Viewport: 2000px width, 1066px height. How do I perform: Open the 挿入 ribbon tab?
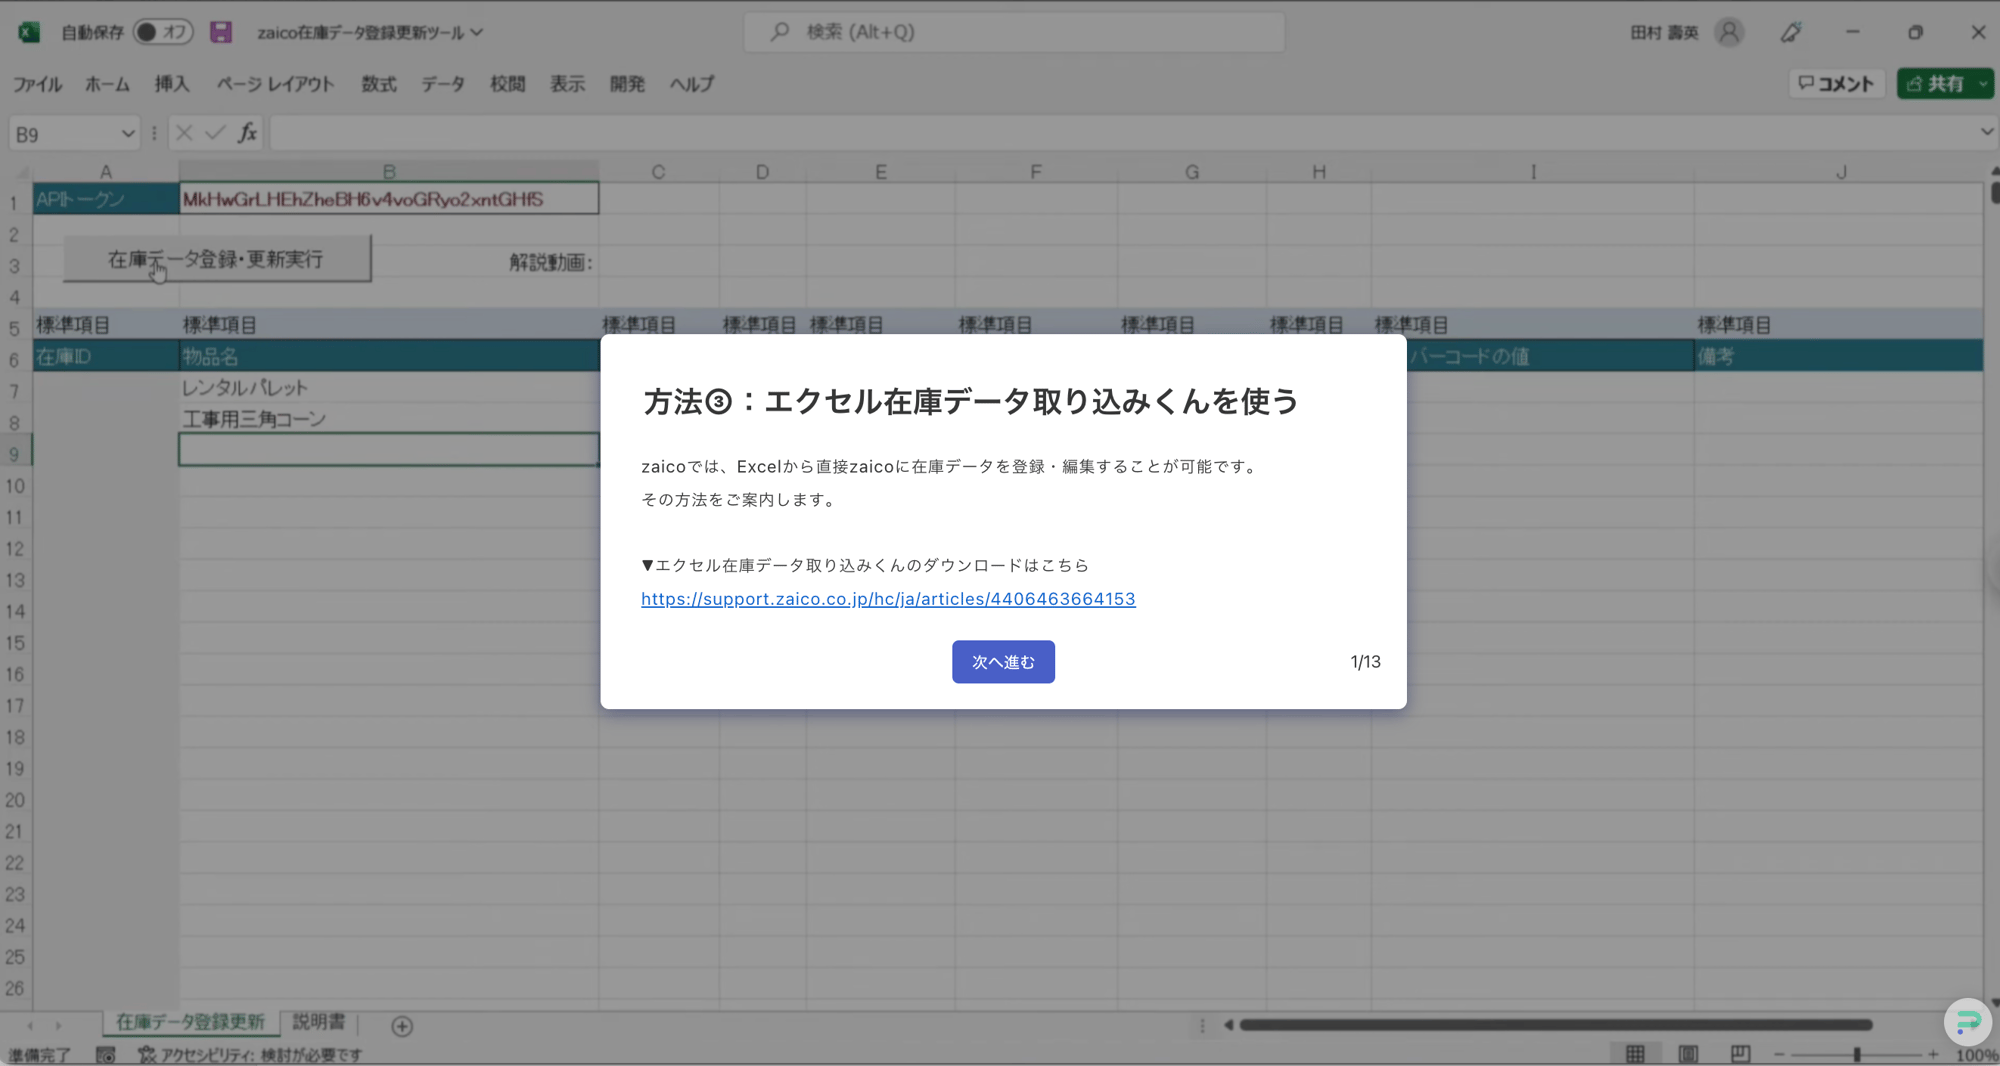click(x=172, y=84)
